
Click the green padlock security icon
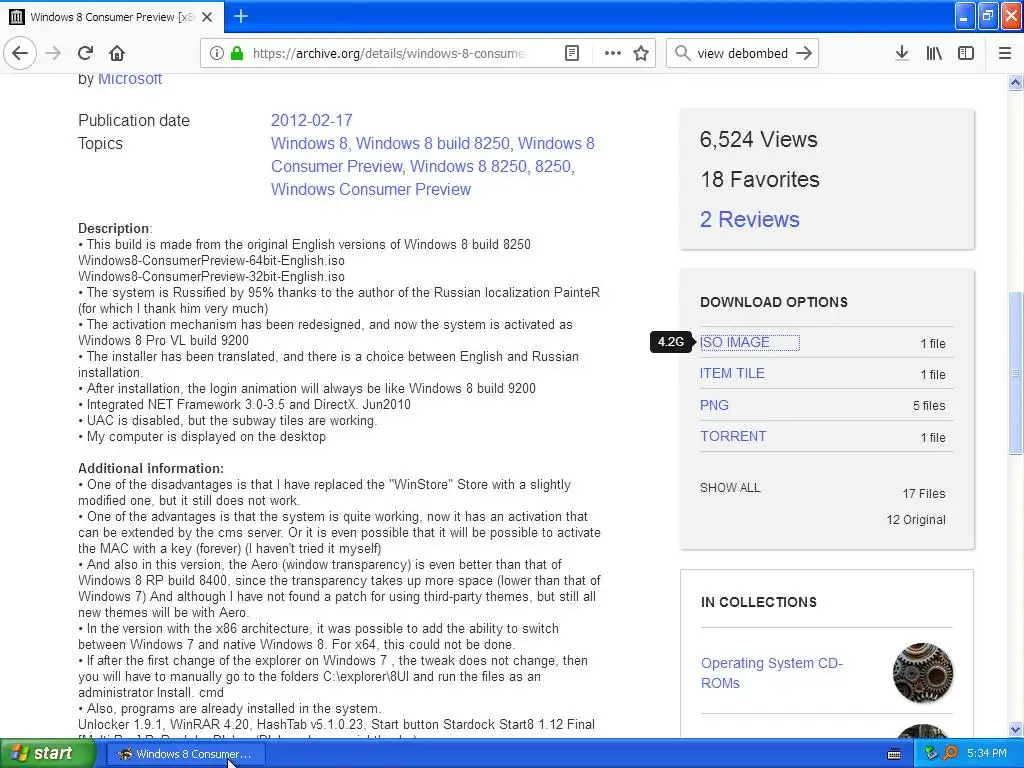click(236, 53)
